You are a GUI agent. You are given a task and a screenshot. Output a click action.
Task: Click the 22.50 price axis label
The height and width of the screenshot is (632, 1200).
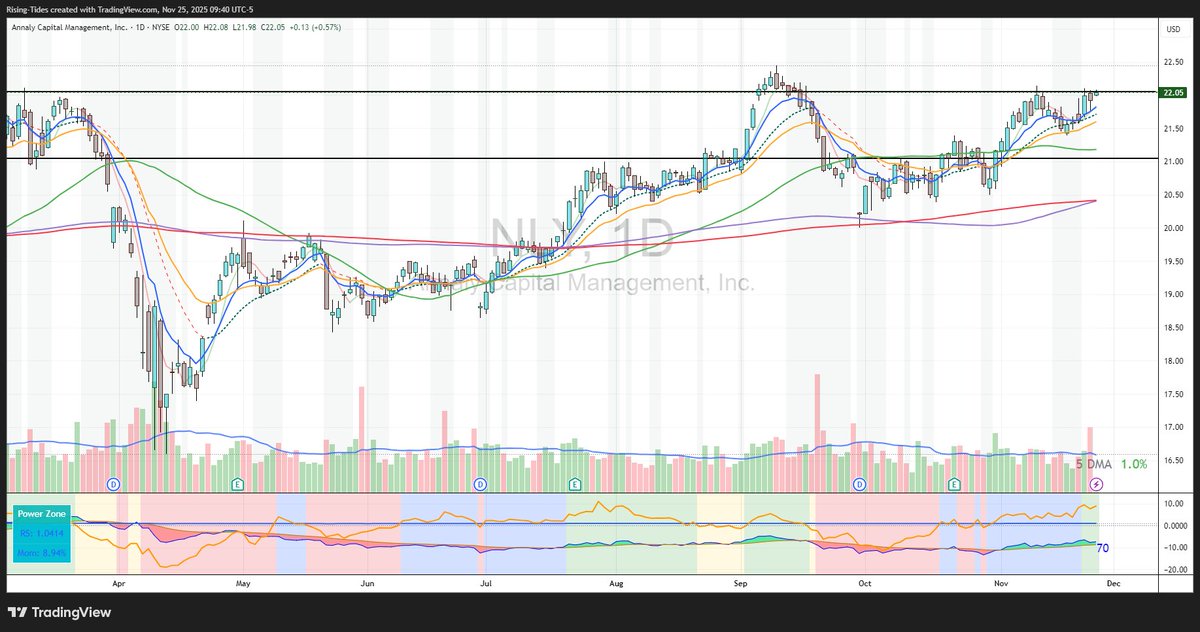(x=1173, y=61)
